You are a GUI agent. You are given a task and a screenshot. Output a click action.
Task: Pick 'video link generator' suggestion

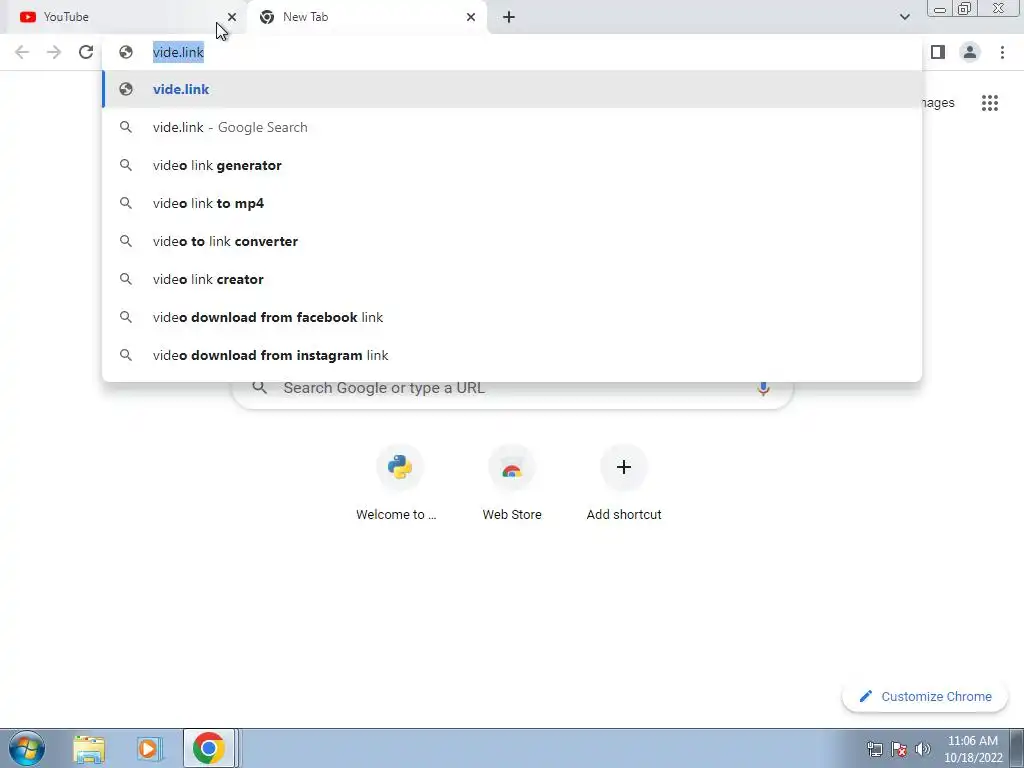[x=512, y=165]
